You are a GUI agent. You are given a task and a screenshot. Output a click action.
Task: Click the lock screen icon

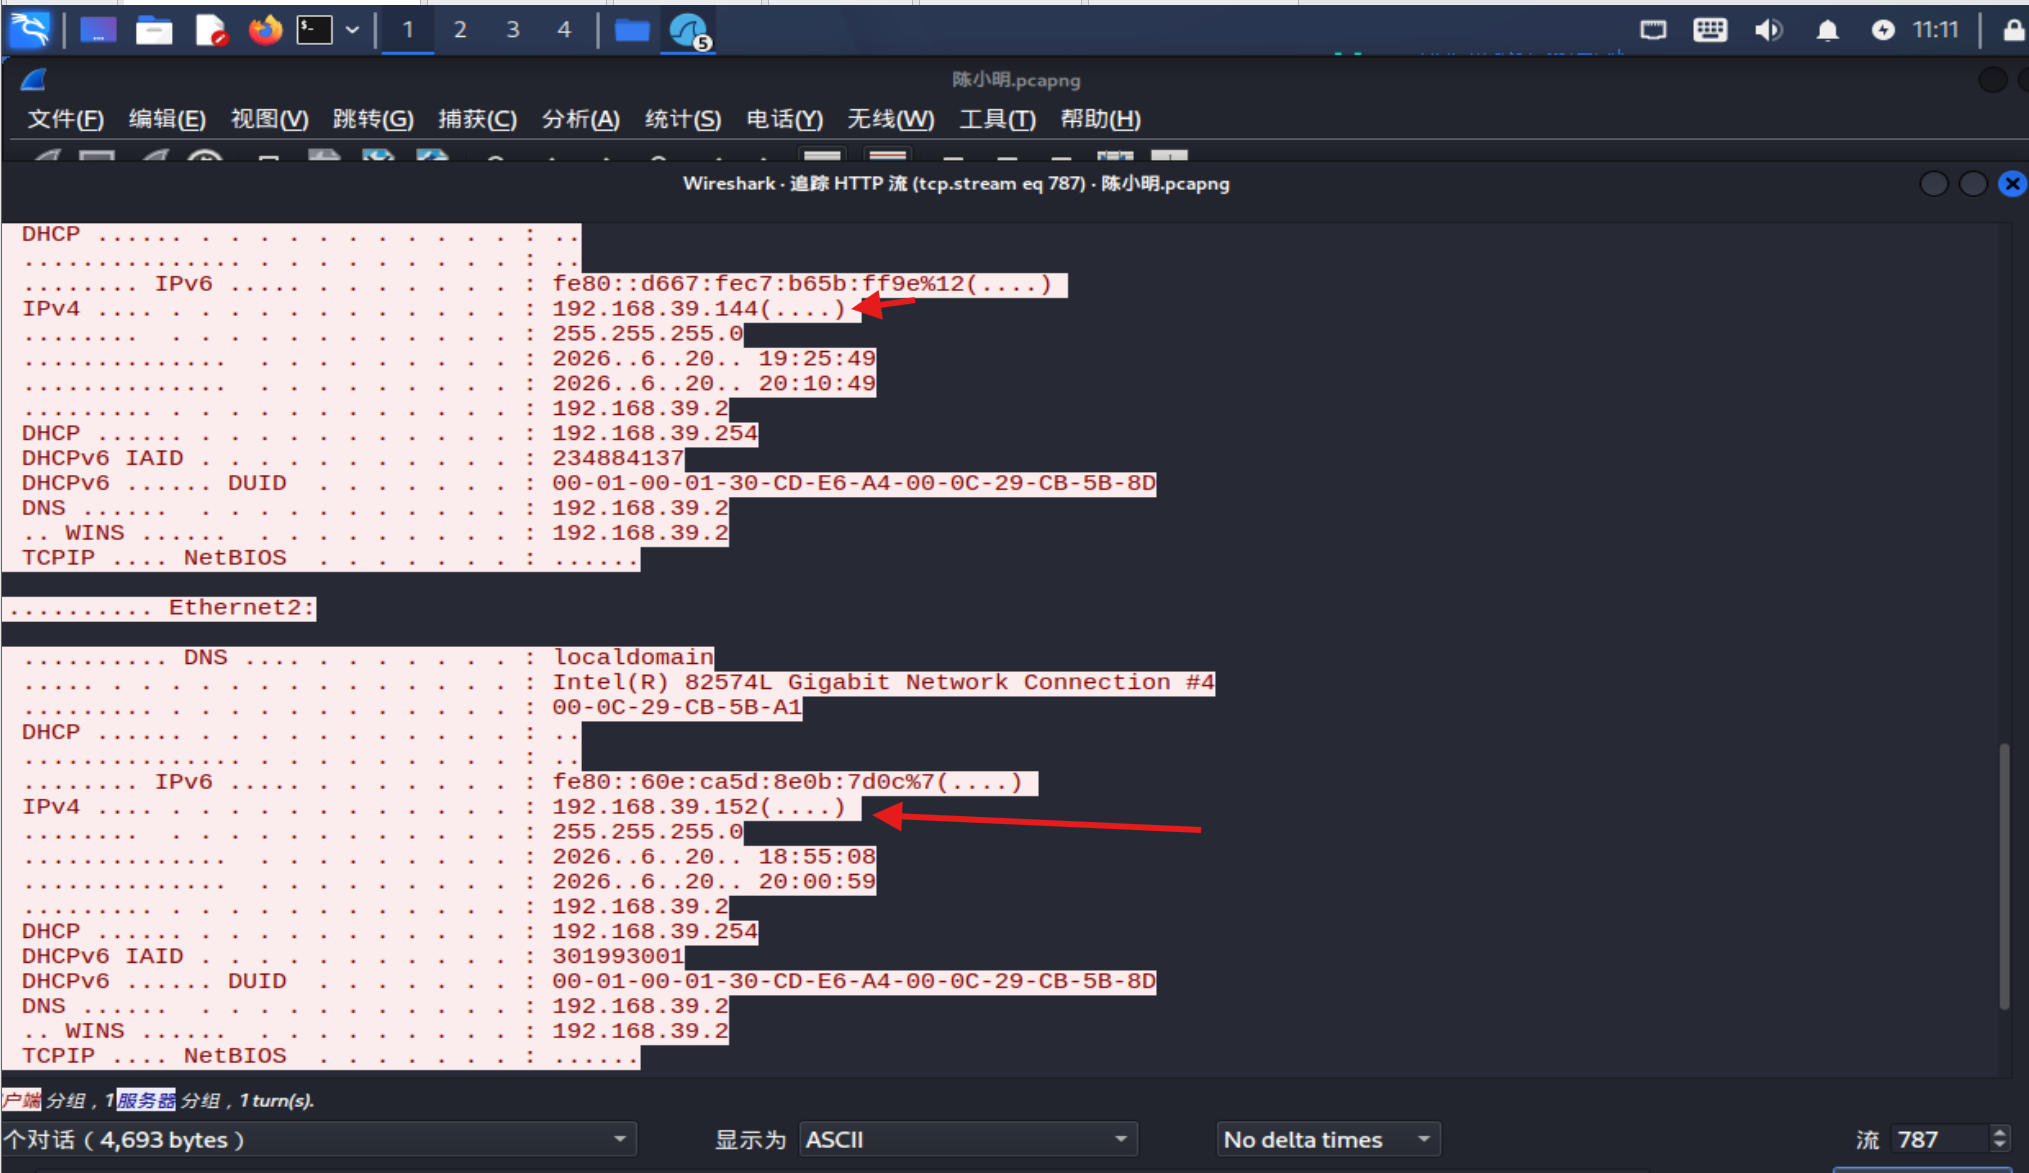coord(2013,30)
